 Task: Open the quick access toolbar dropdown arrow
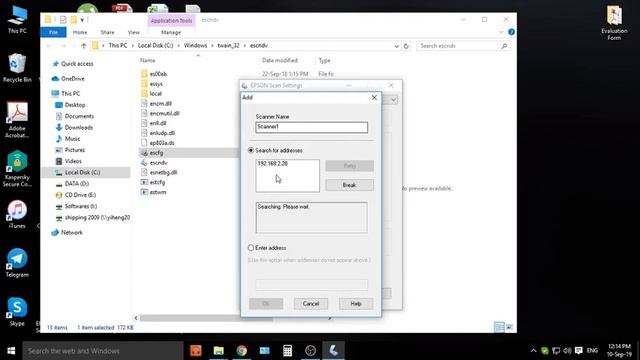click(82, 20)
